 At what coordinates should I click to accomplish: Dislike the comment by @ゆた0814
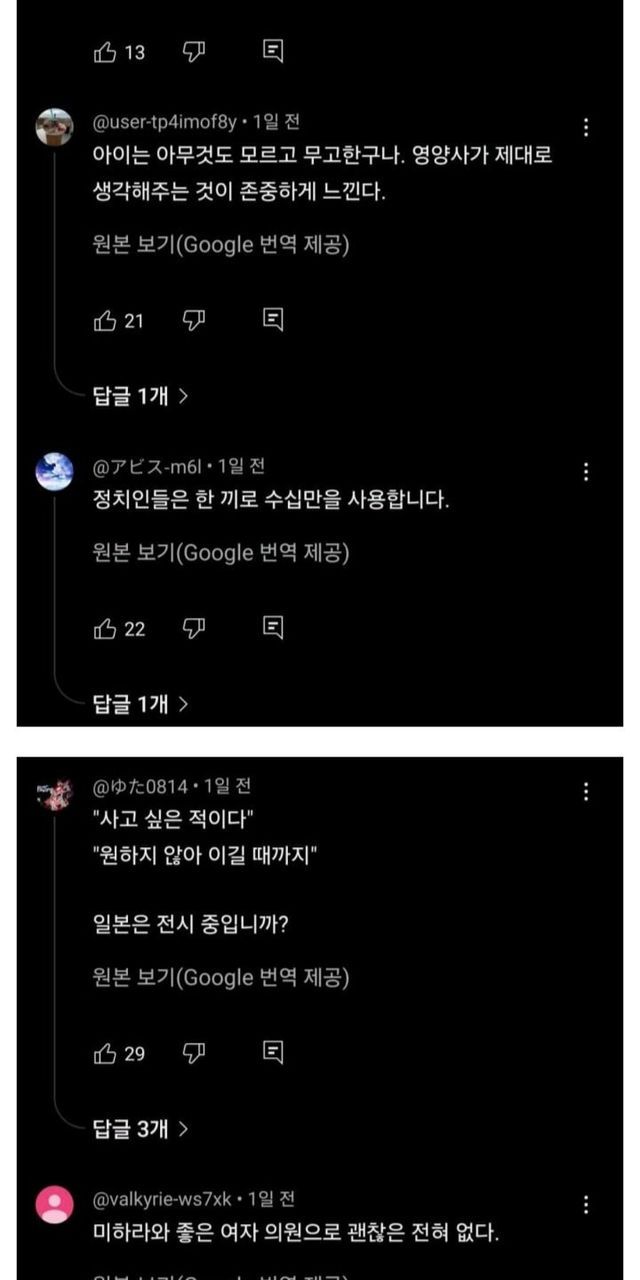coord(194,1052)
